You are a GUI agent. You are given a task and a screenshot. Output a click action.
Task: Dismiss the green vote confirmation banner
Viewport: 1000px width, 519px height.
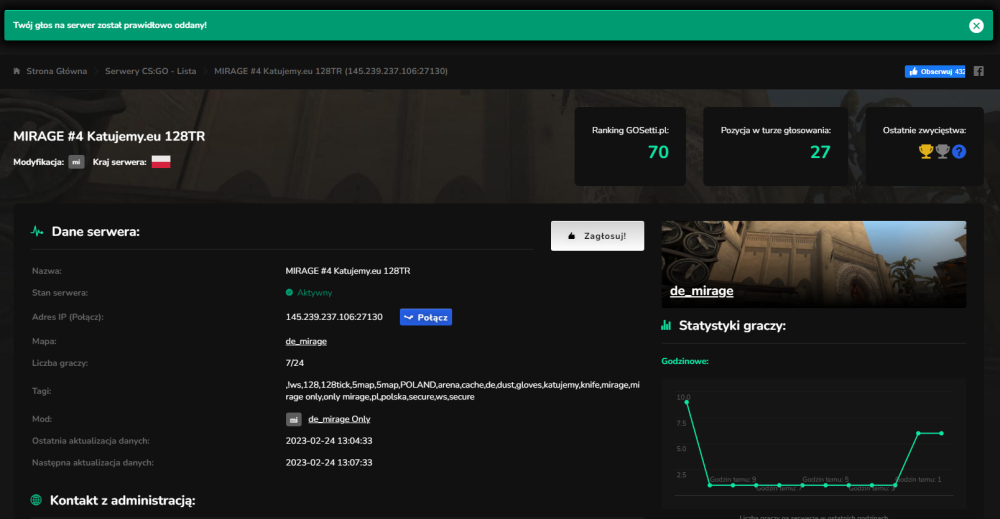(x=976, y=26)
